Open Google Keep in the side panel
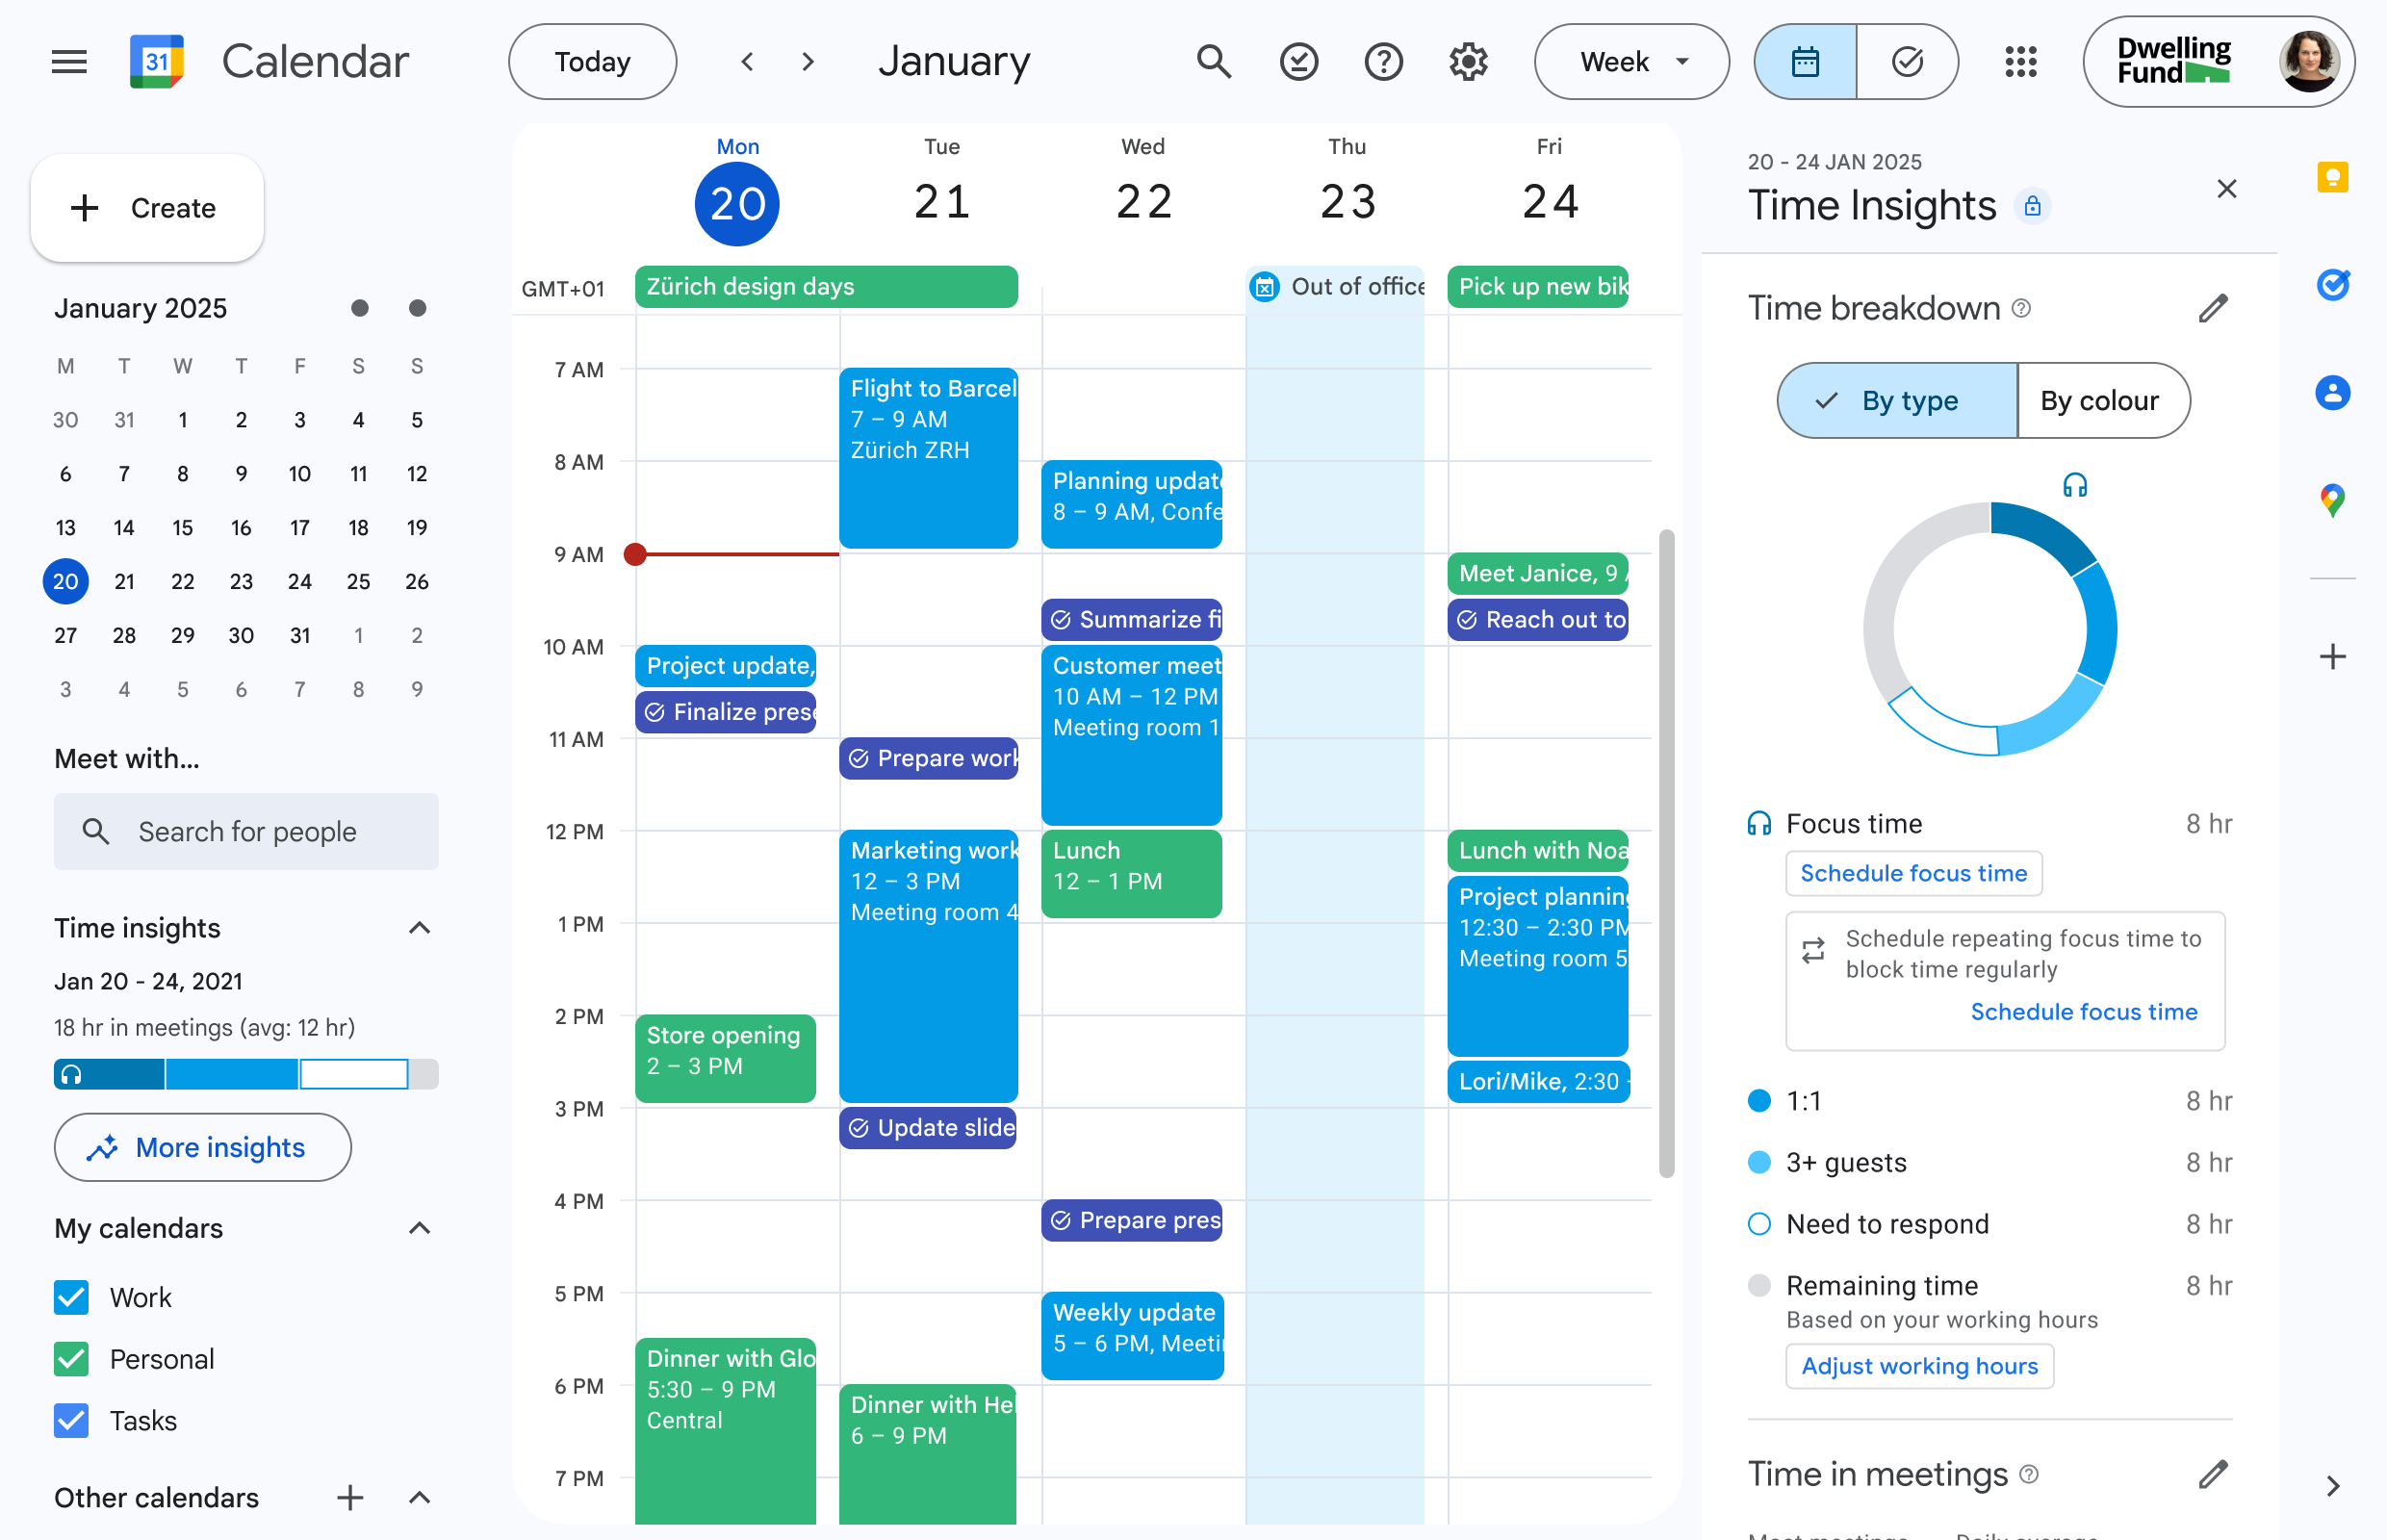The width and height of the screenshot is (2387, 1540). tap(2333, 177)
